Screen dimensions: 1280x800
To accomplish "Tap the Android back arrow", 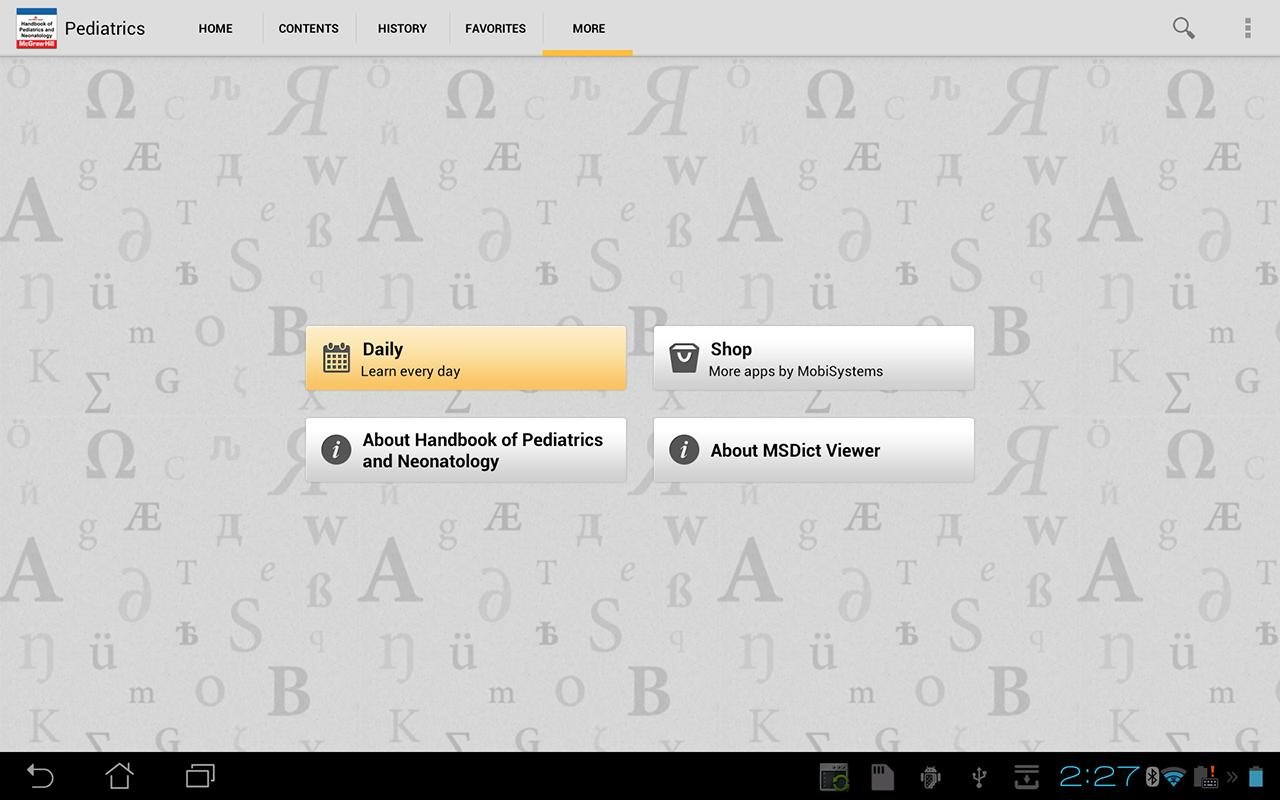I will [40, 776].
